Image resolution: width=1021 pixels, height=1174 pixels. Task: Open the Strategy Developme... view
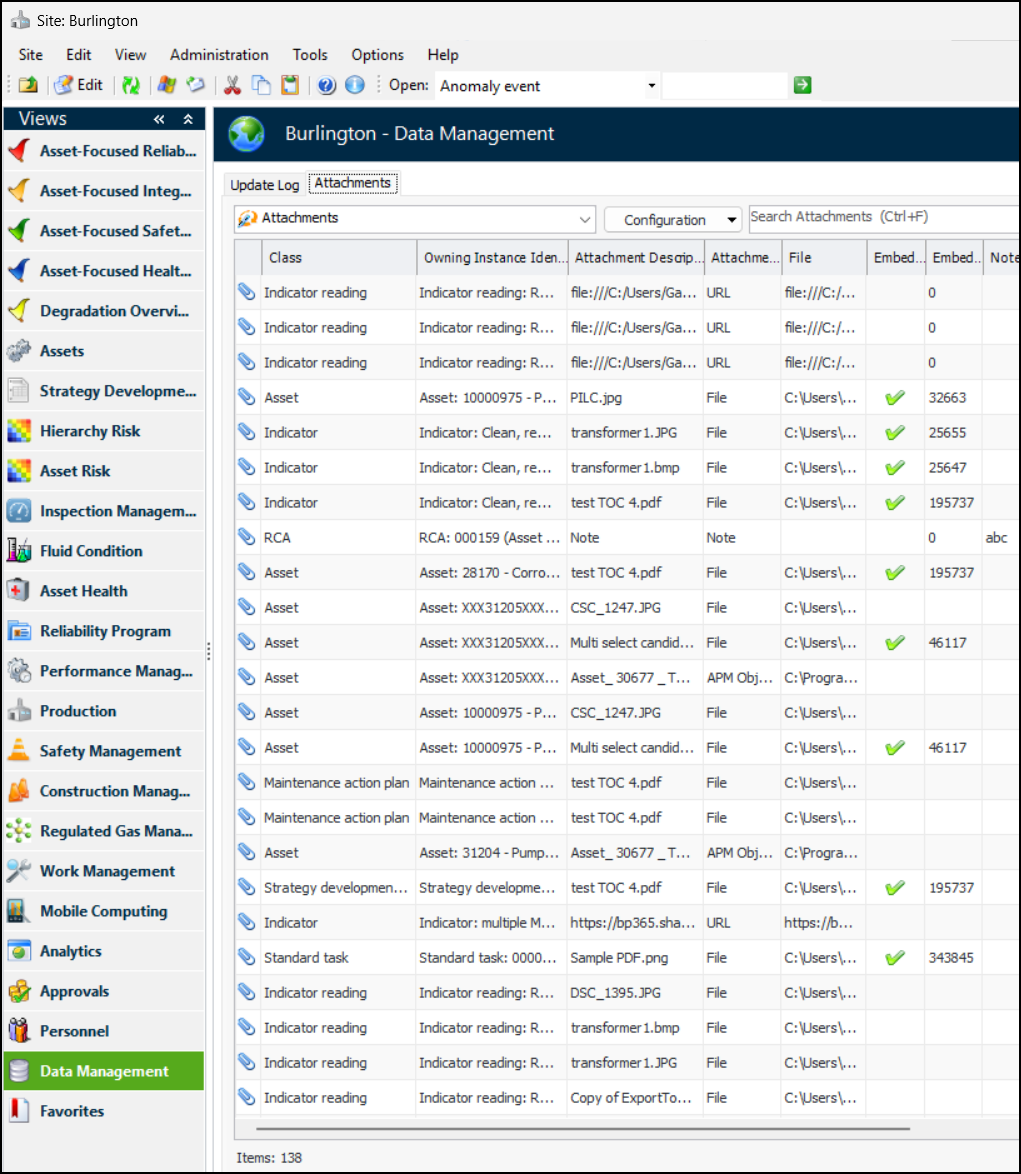[103, 391]
